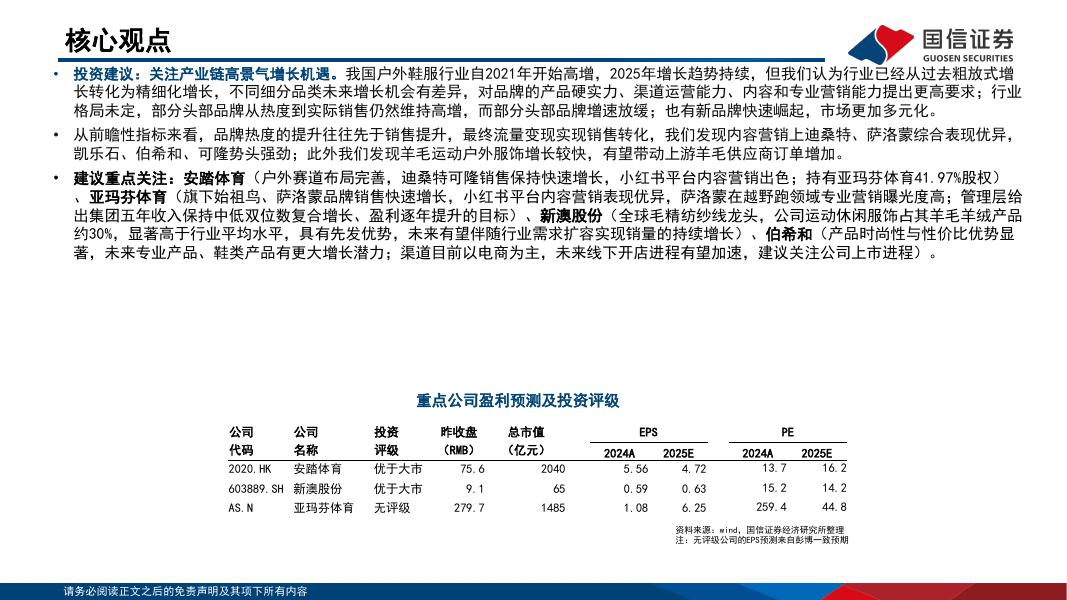Click closing price 279.7
The height and width of the screenshot is (600, 1067).
point(470,508)
